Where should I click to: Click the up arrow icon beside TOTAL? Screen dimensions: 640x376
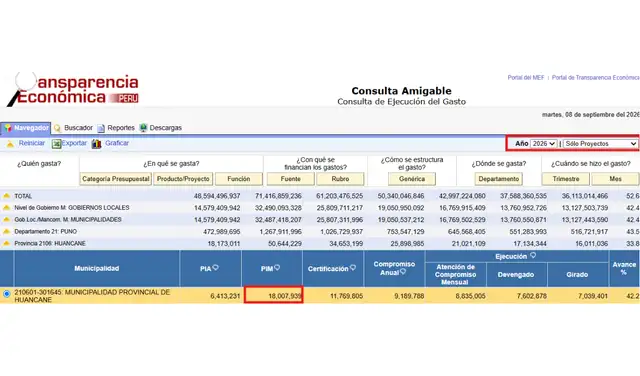(6, 196)
